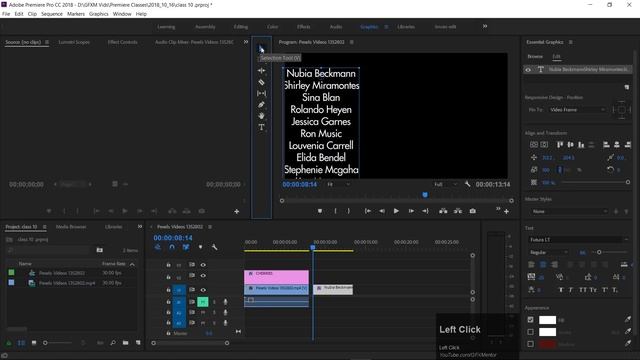Step forward one frame in Program monitor
640x360 pixels.
(411, 211)
